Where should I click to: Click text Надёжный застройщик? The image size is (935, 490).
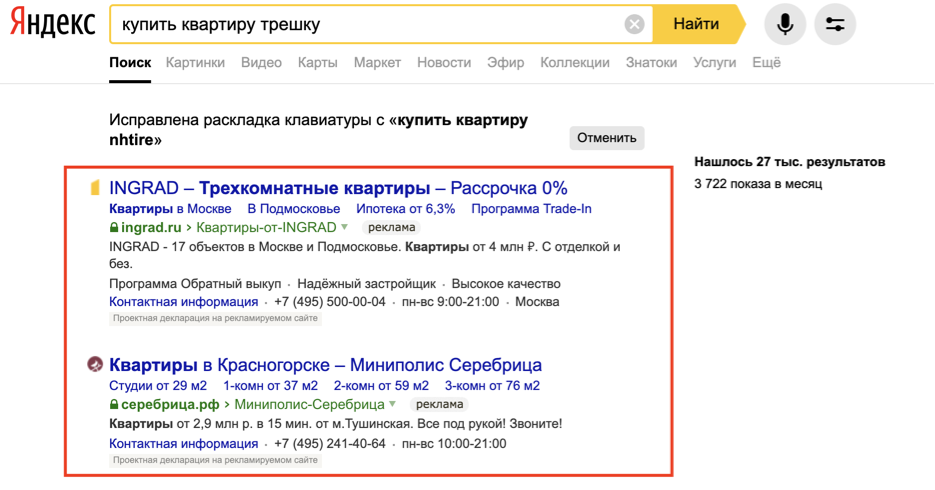366,284
